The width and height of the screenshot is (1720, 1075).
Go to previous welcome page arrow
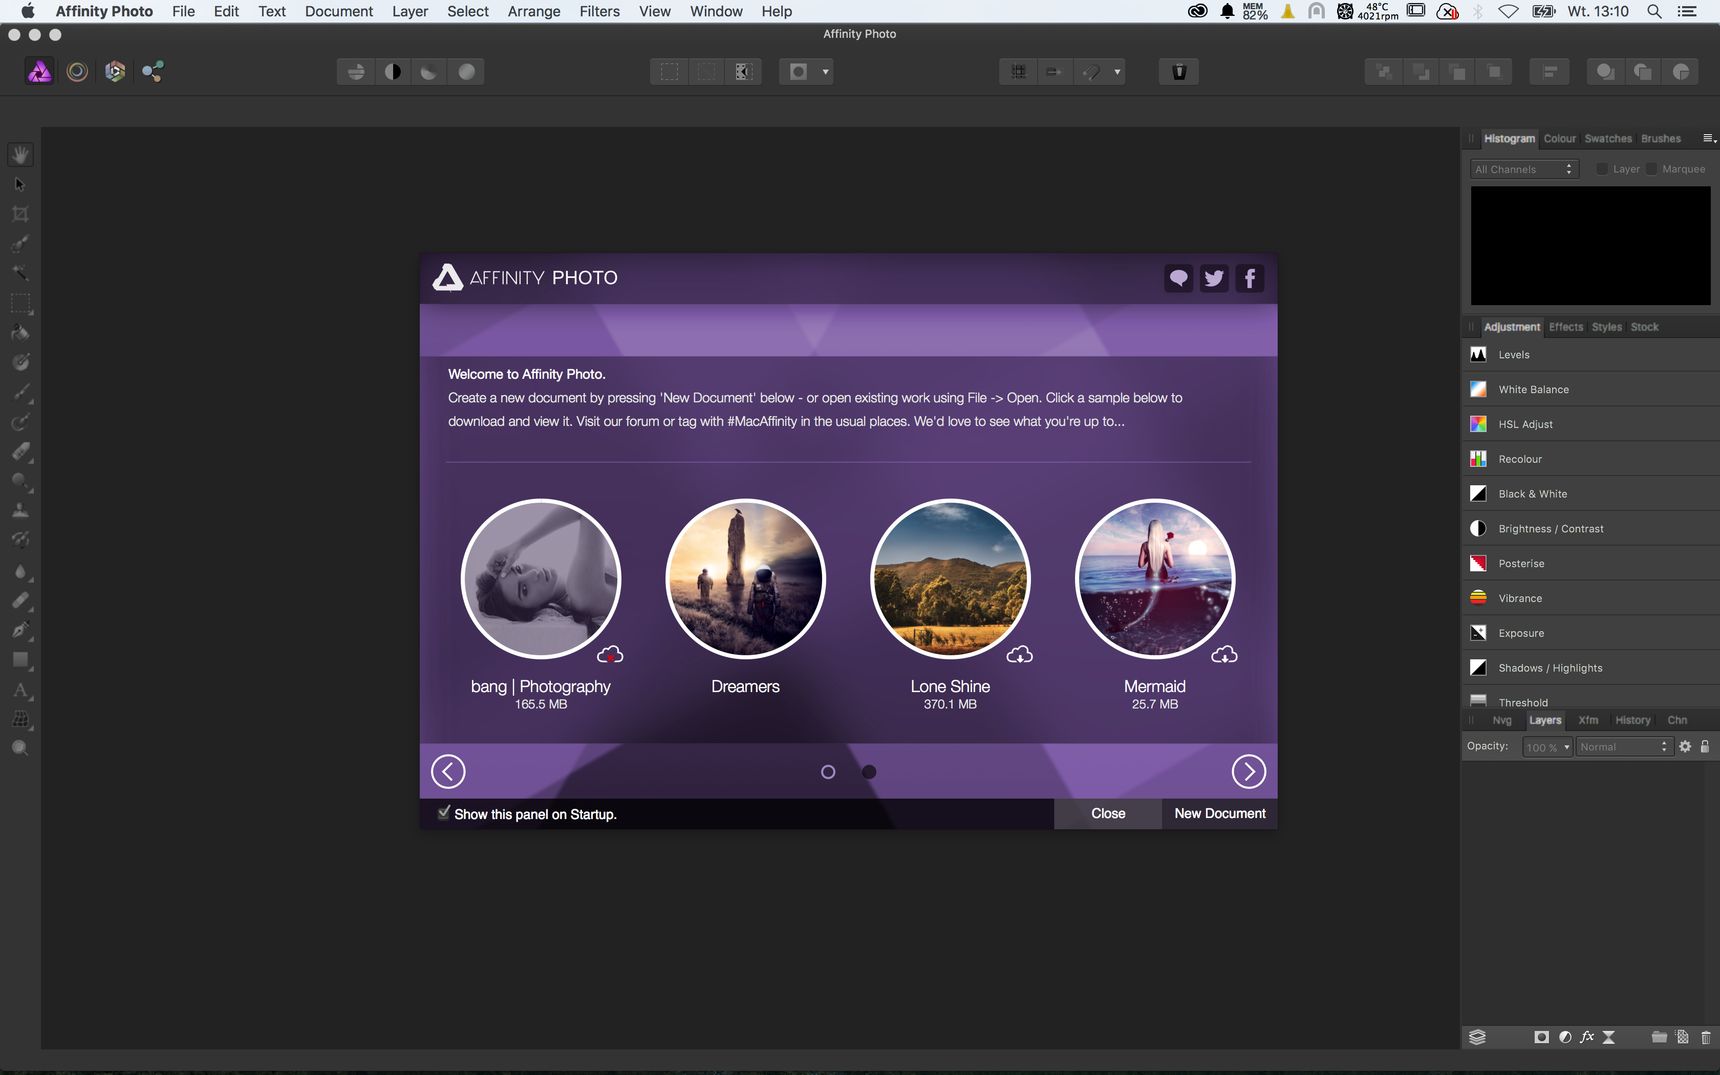click(448, 771)
